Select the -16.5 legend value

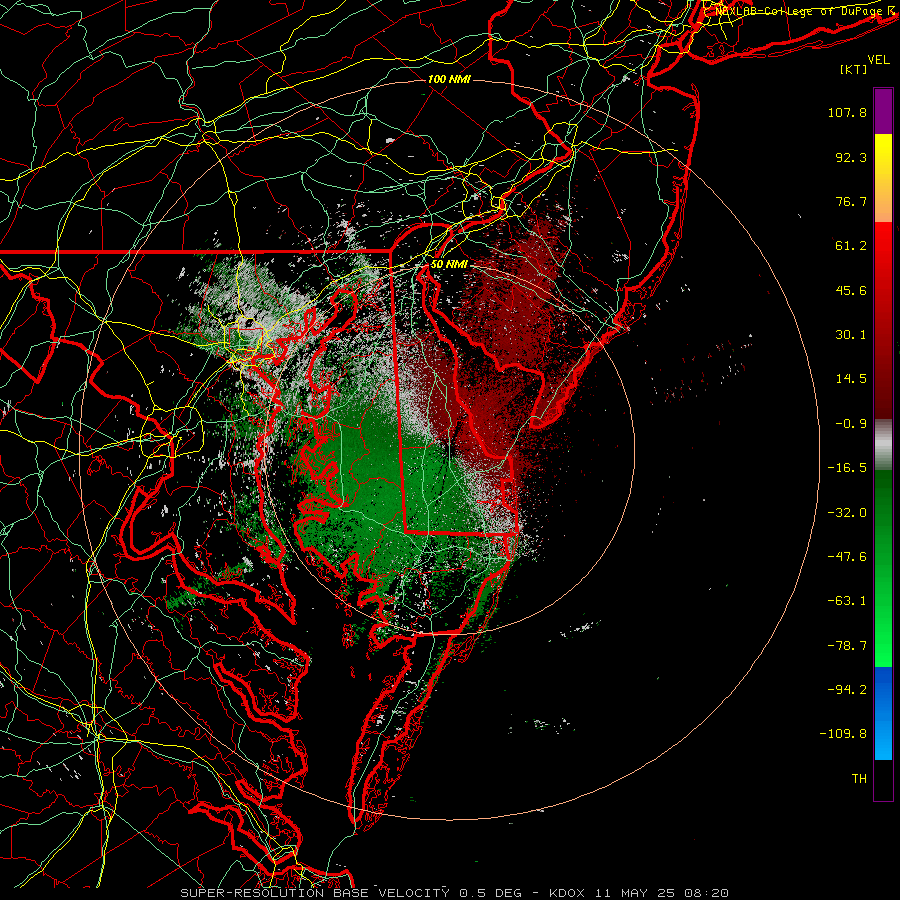(847, 468)
